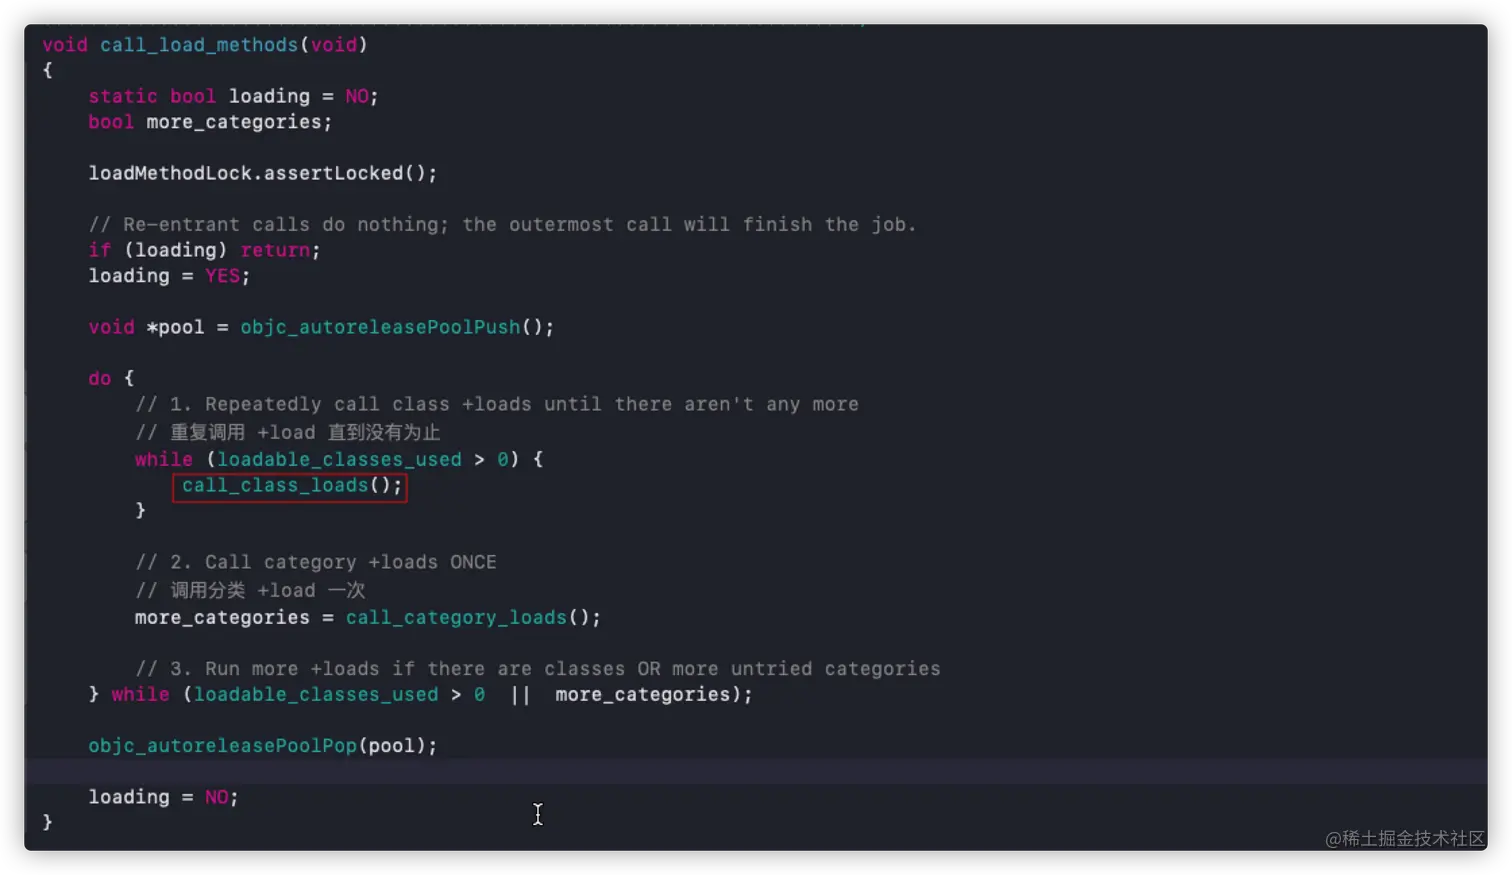
Task: Select the objc_autoreleasePoolPop(pool) statement
Action: click(262, 745)
